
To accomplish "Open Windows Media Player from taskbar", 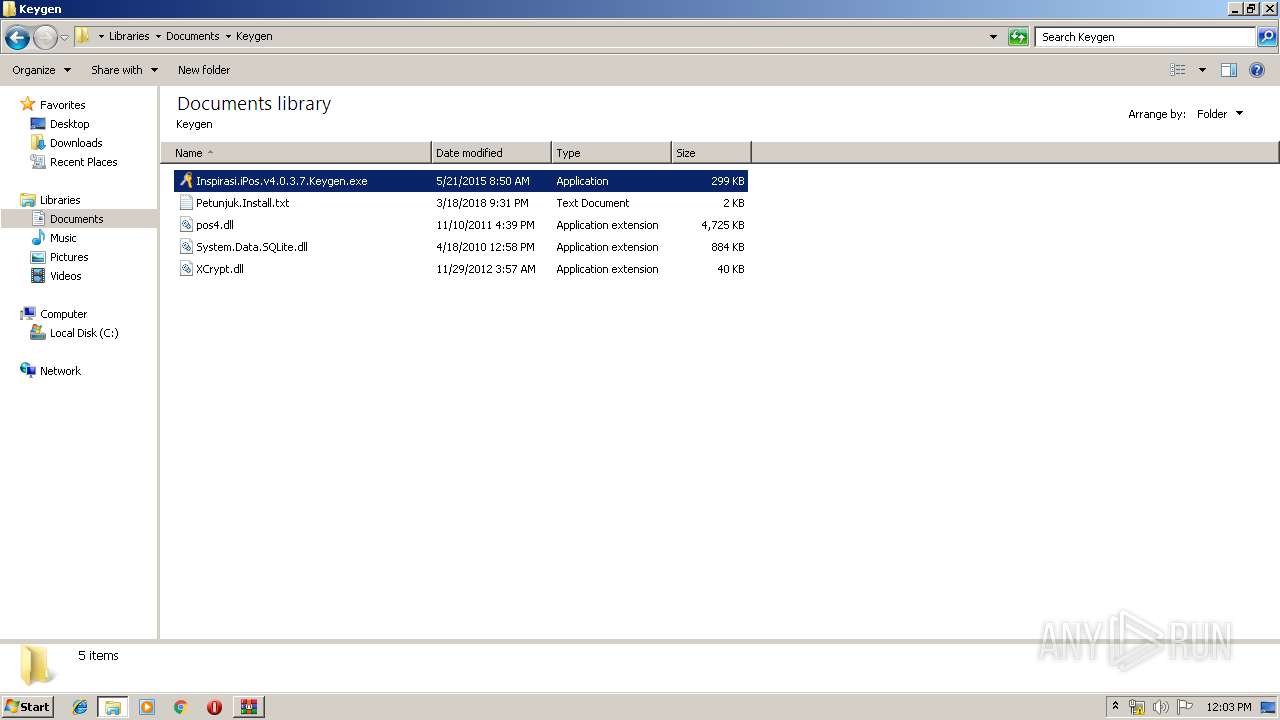I will pos(147,707).
